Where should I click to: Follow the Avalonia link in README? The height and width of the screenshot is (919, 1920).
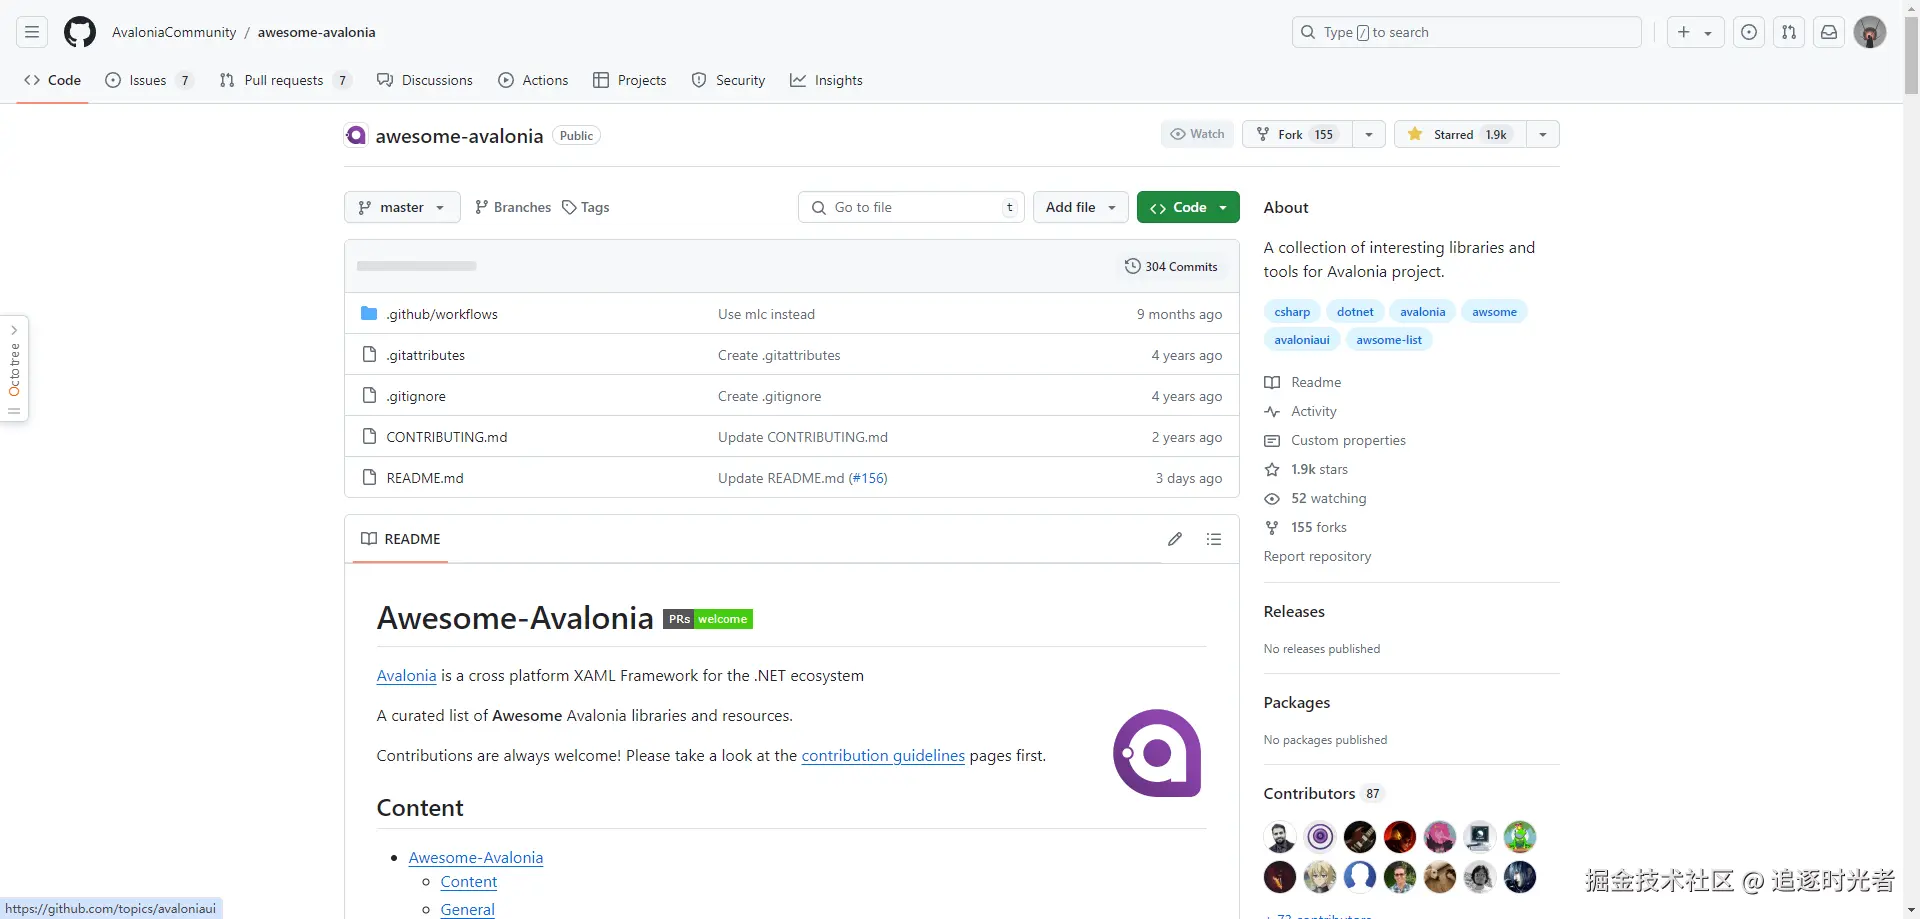pos(406,675)
